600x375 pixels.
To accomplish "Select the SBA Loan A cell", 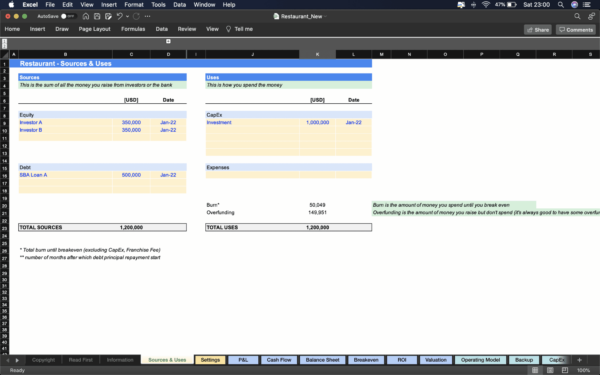I will 65,175.
